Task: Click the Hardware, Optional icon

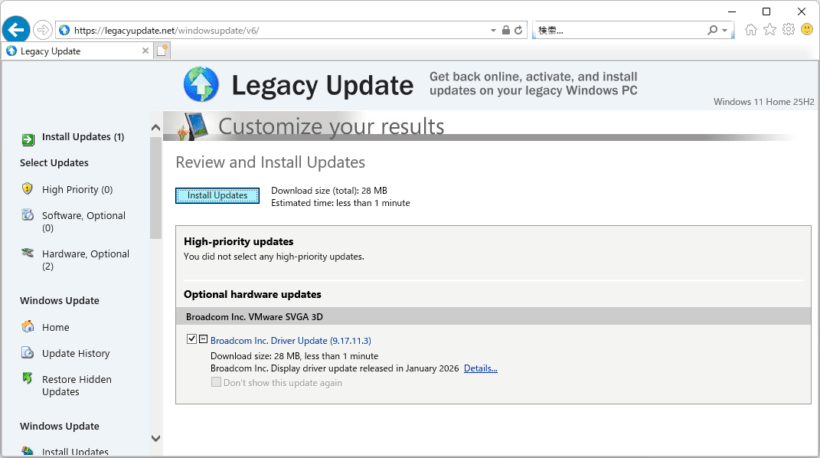Action: (x=27, y=253)
